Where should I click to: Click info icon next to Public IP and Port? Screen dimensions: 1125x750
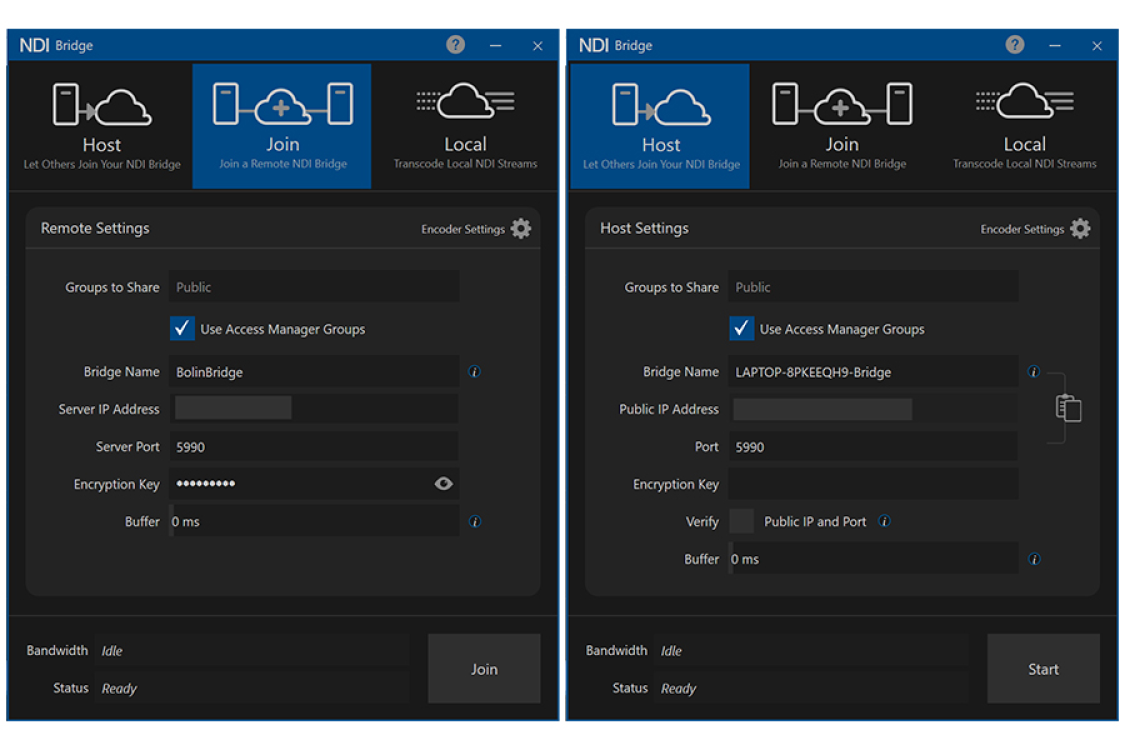coord(884,522)
